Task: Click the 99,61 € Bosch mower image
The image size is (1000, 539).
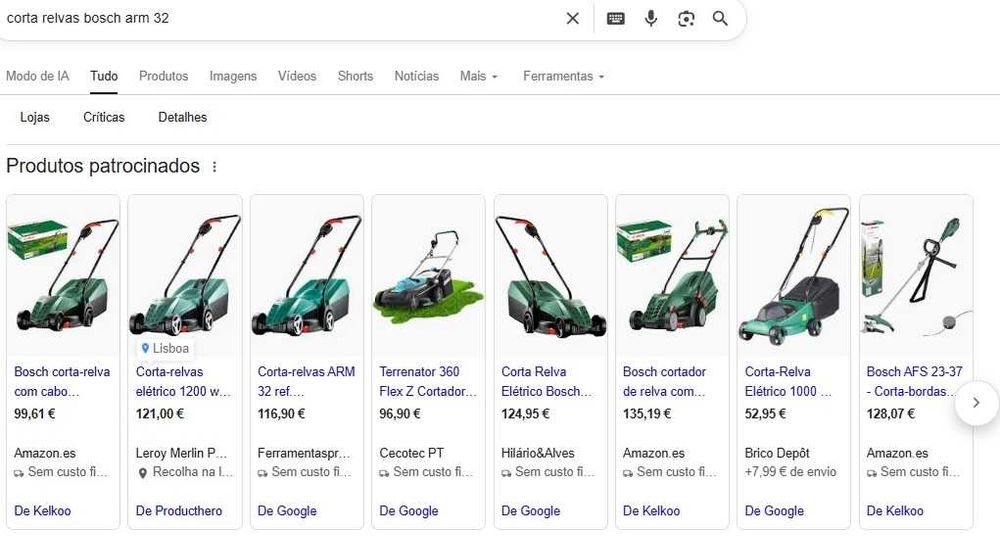Action: 63,276
